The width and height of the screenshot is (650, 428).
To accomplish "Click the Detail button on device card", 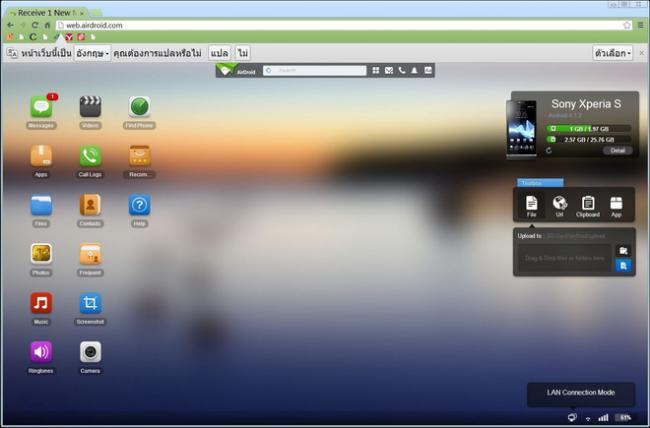I will [x=618, y=151].
